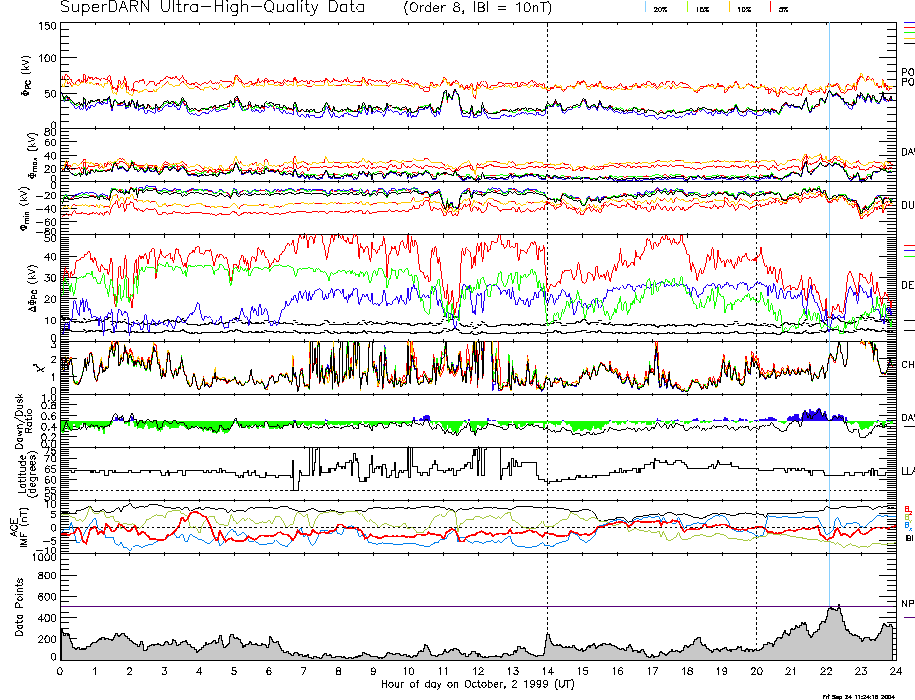Click the "Hour of day" x-axis label

coord(477,684)
